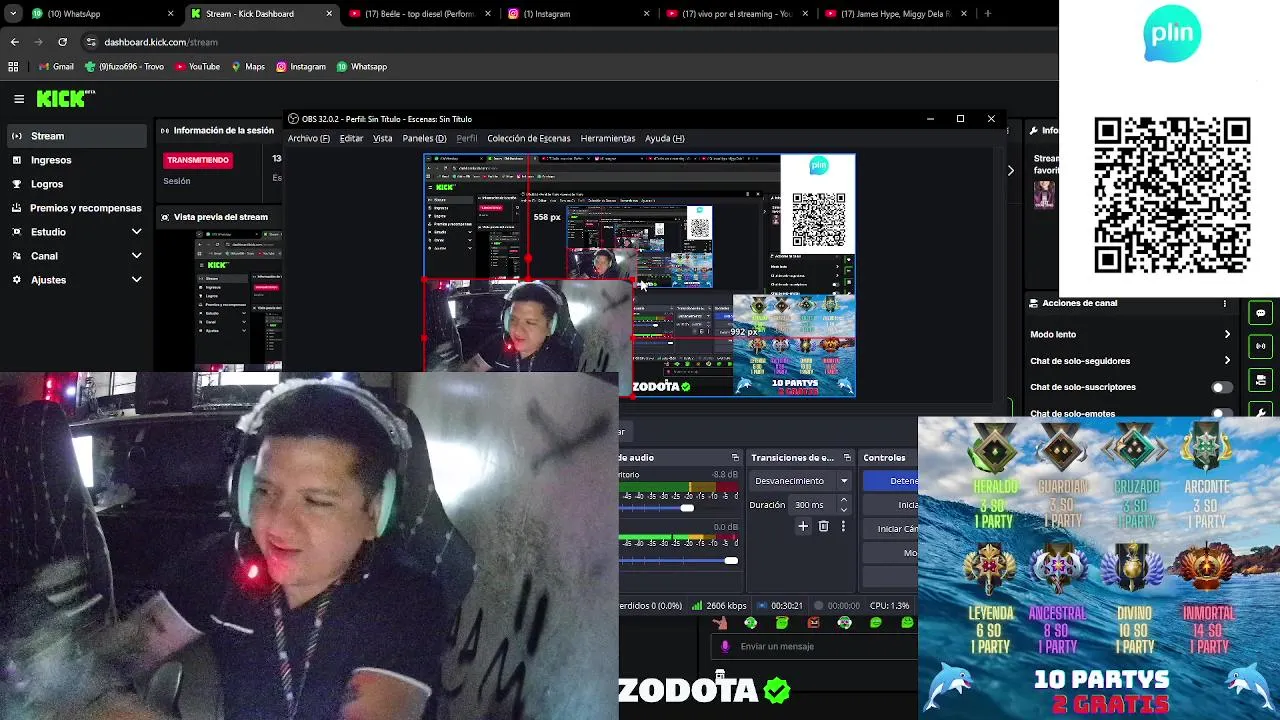This screenshot has width=1280, height=720.
Task: Switch to the (1) Instagram tab
Action: pyautogui.click(x=578, y=14)
